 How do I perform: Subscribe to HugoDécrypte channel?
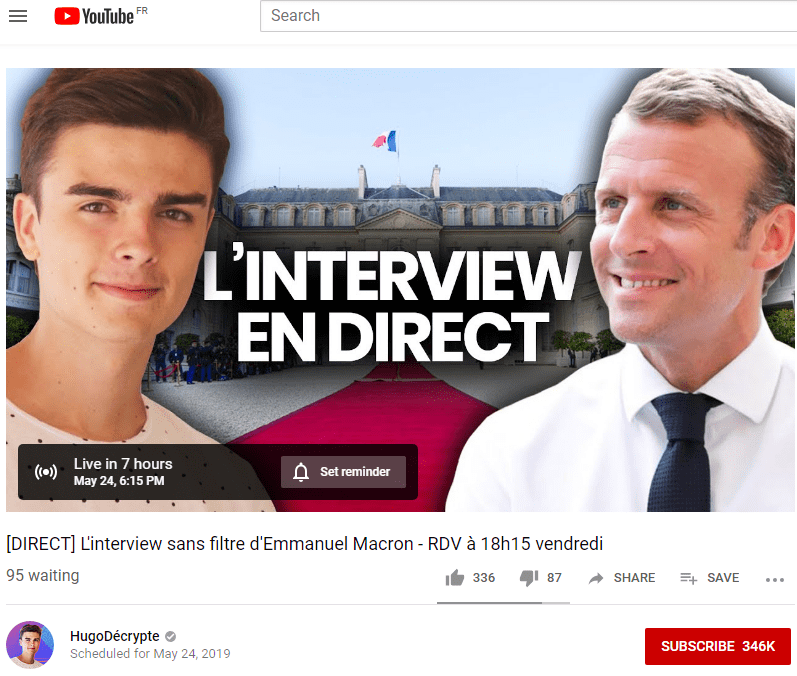tap(718, 646)
